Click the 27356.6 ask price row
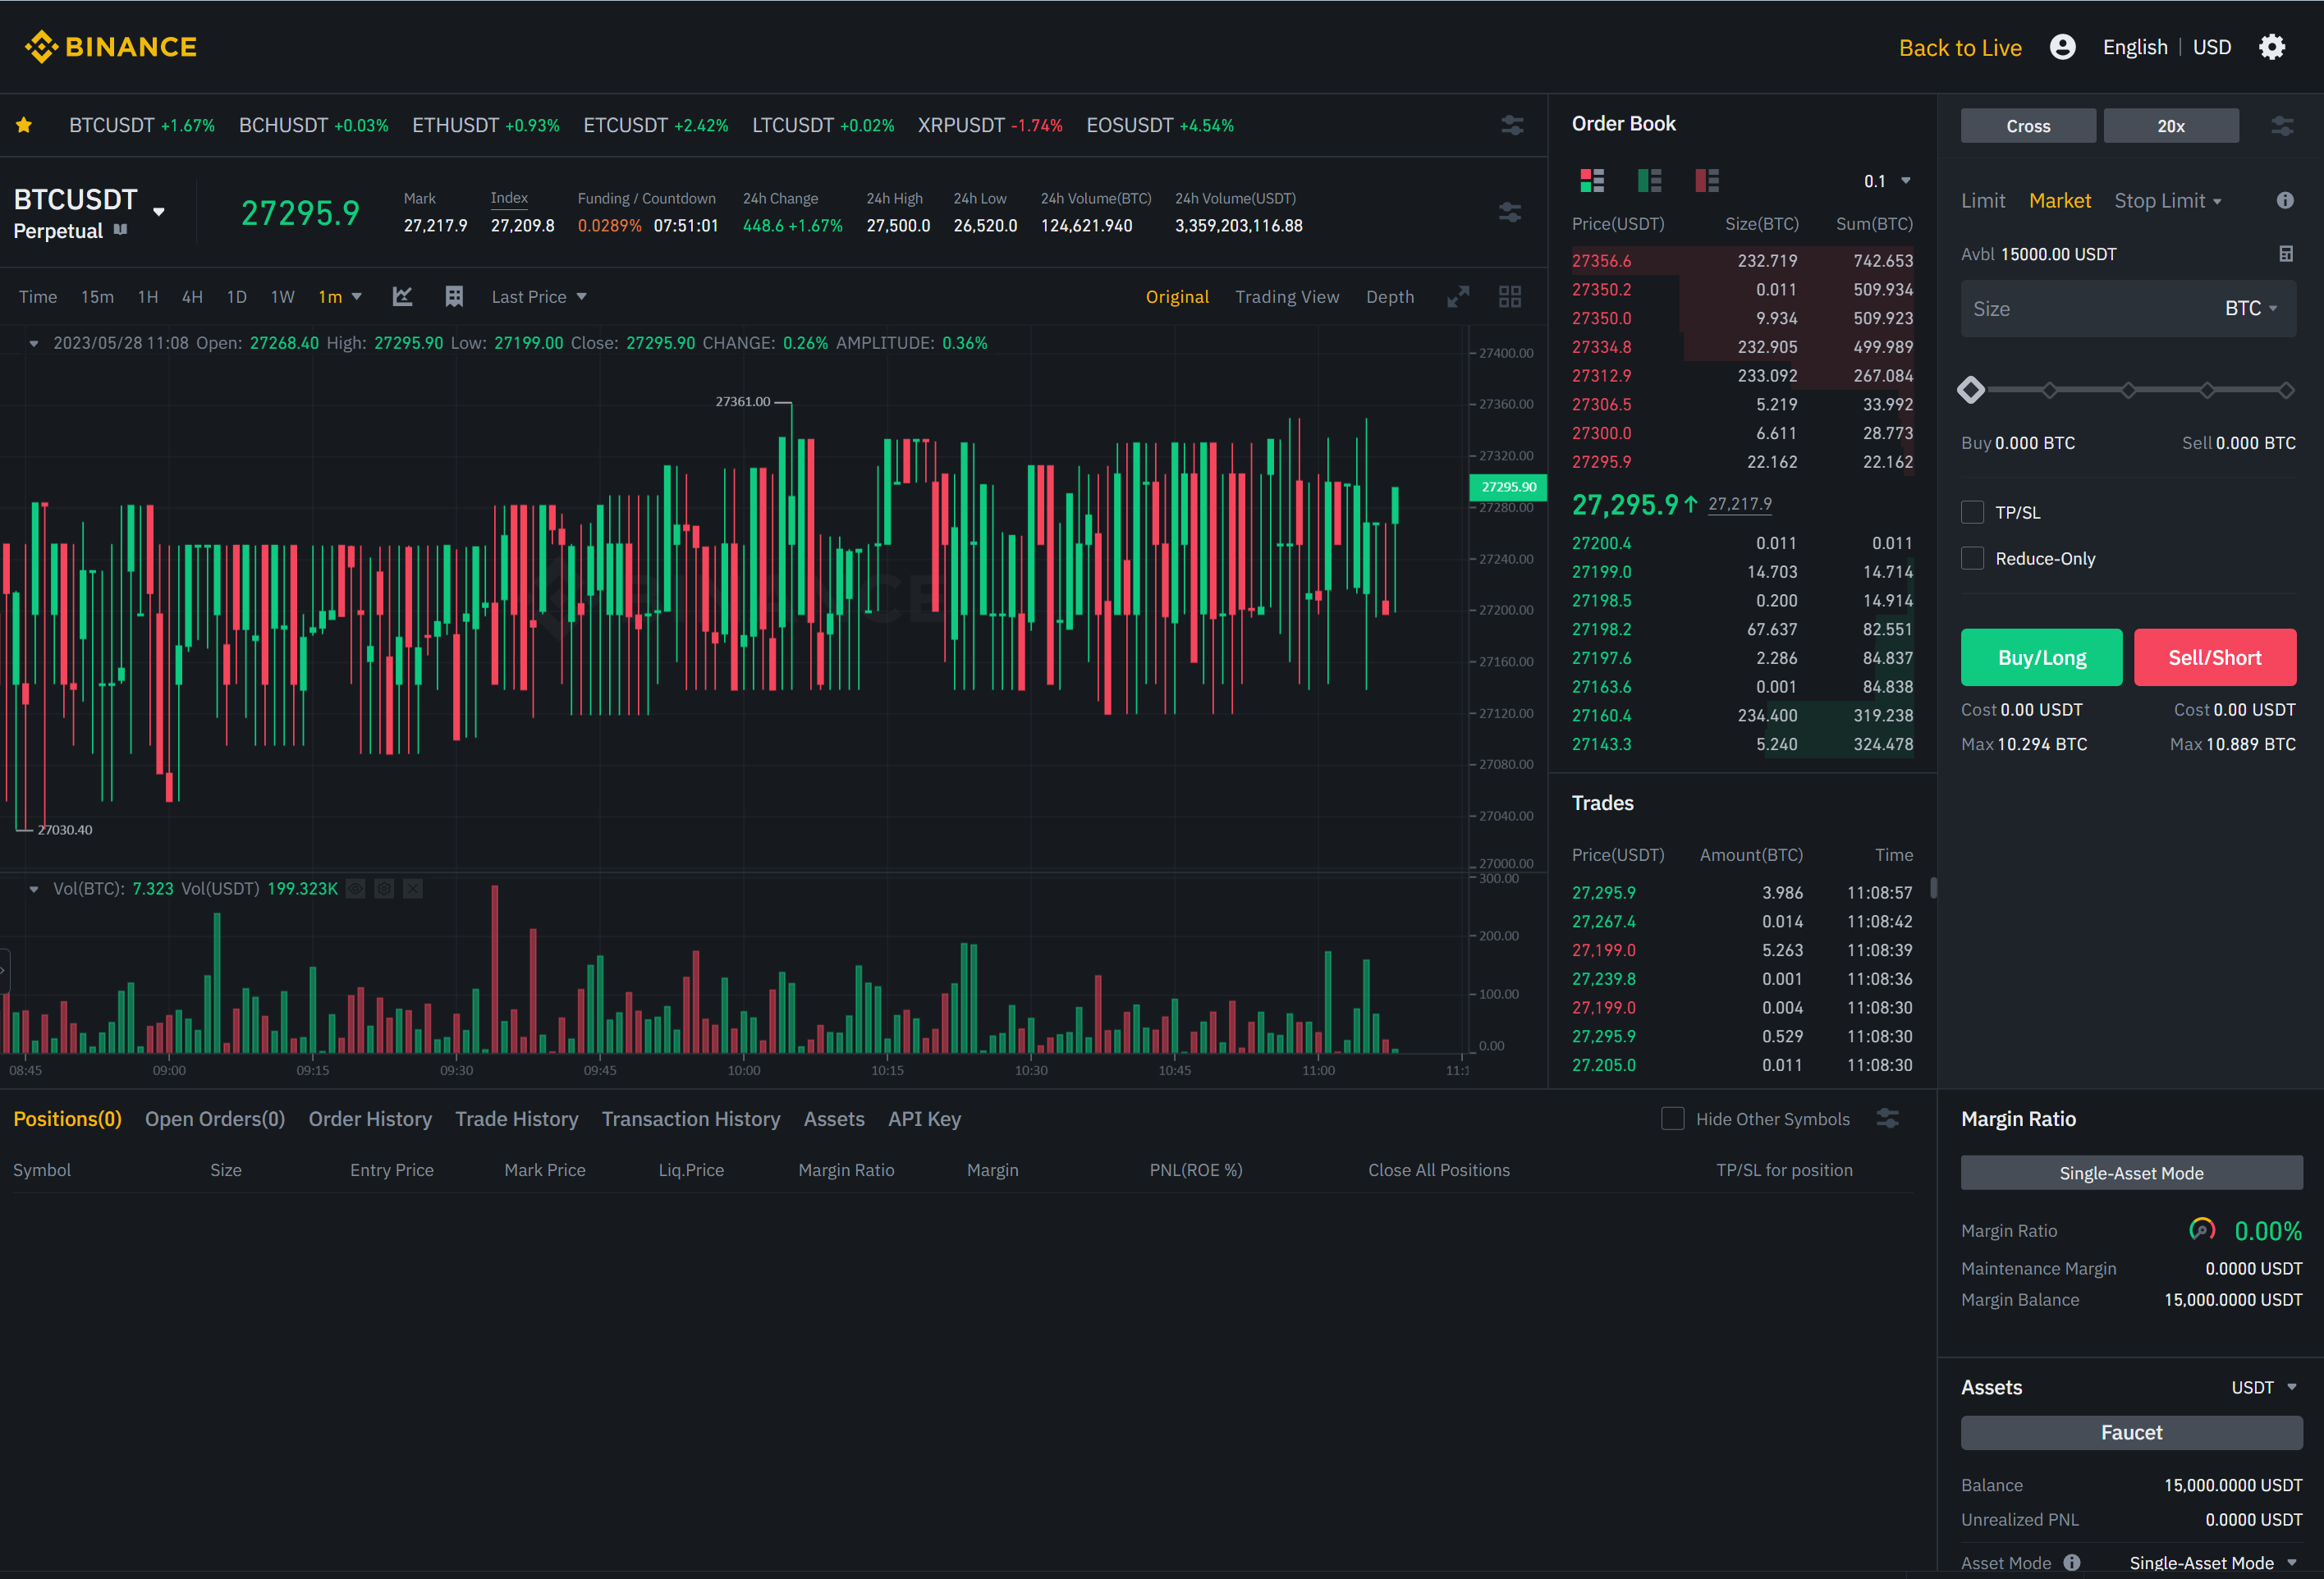This screenshot has width=2324, height=1579. pyautogui.click(x=1742, y=260)
